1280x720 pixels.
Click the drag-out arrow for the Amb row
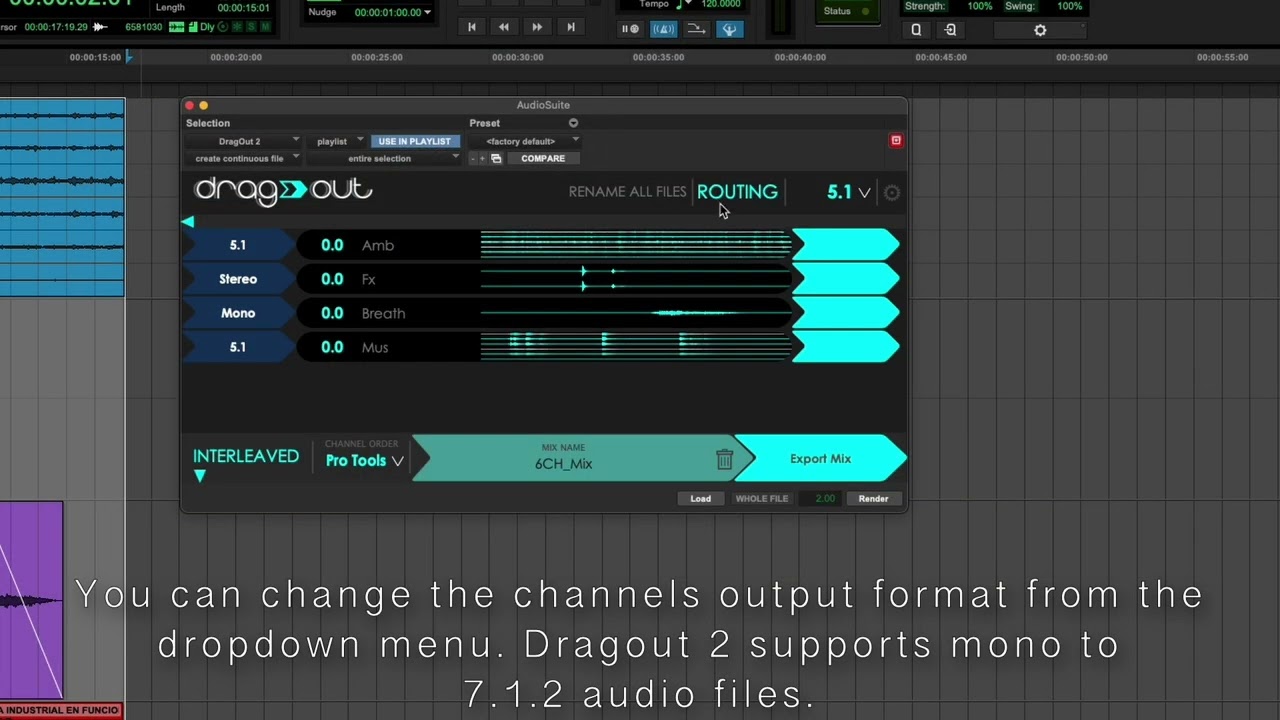pyautogui.click(x=846, y=245)
